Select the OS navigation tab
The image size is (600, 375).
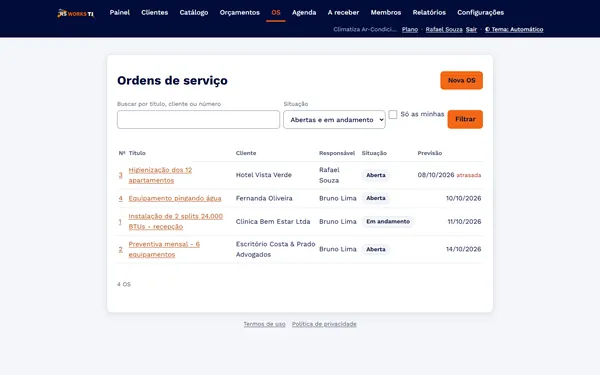pos(276,13)
